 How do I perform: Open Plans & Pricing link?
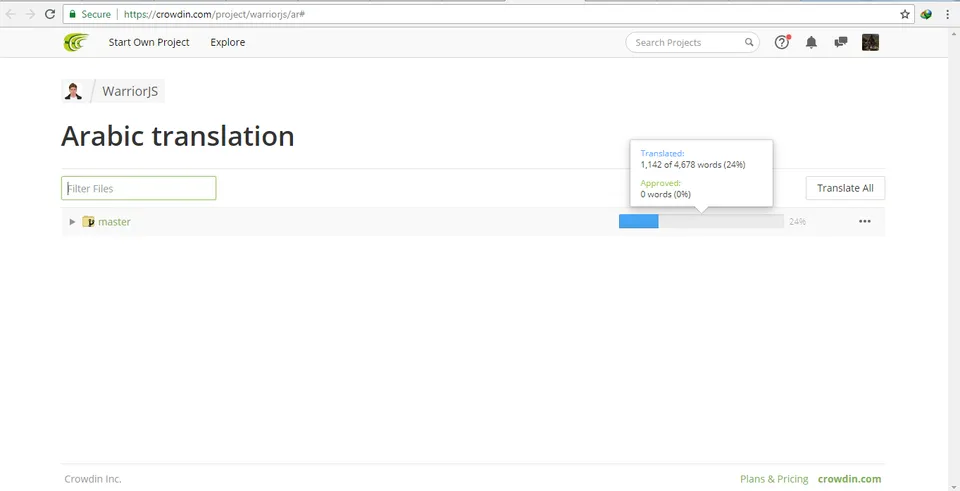(774, 479)
